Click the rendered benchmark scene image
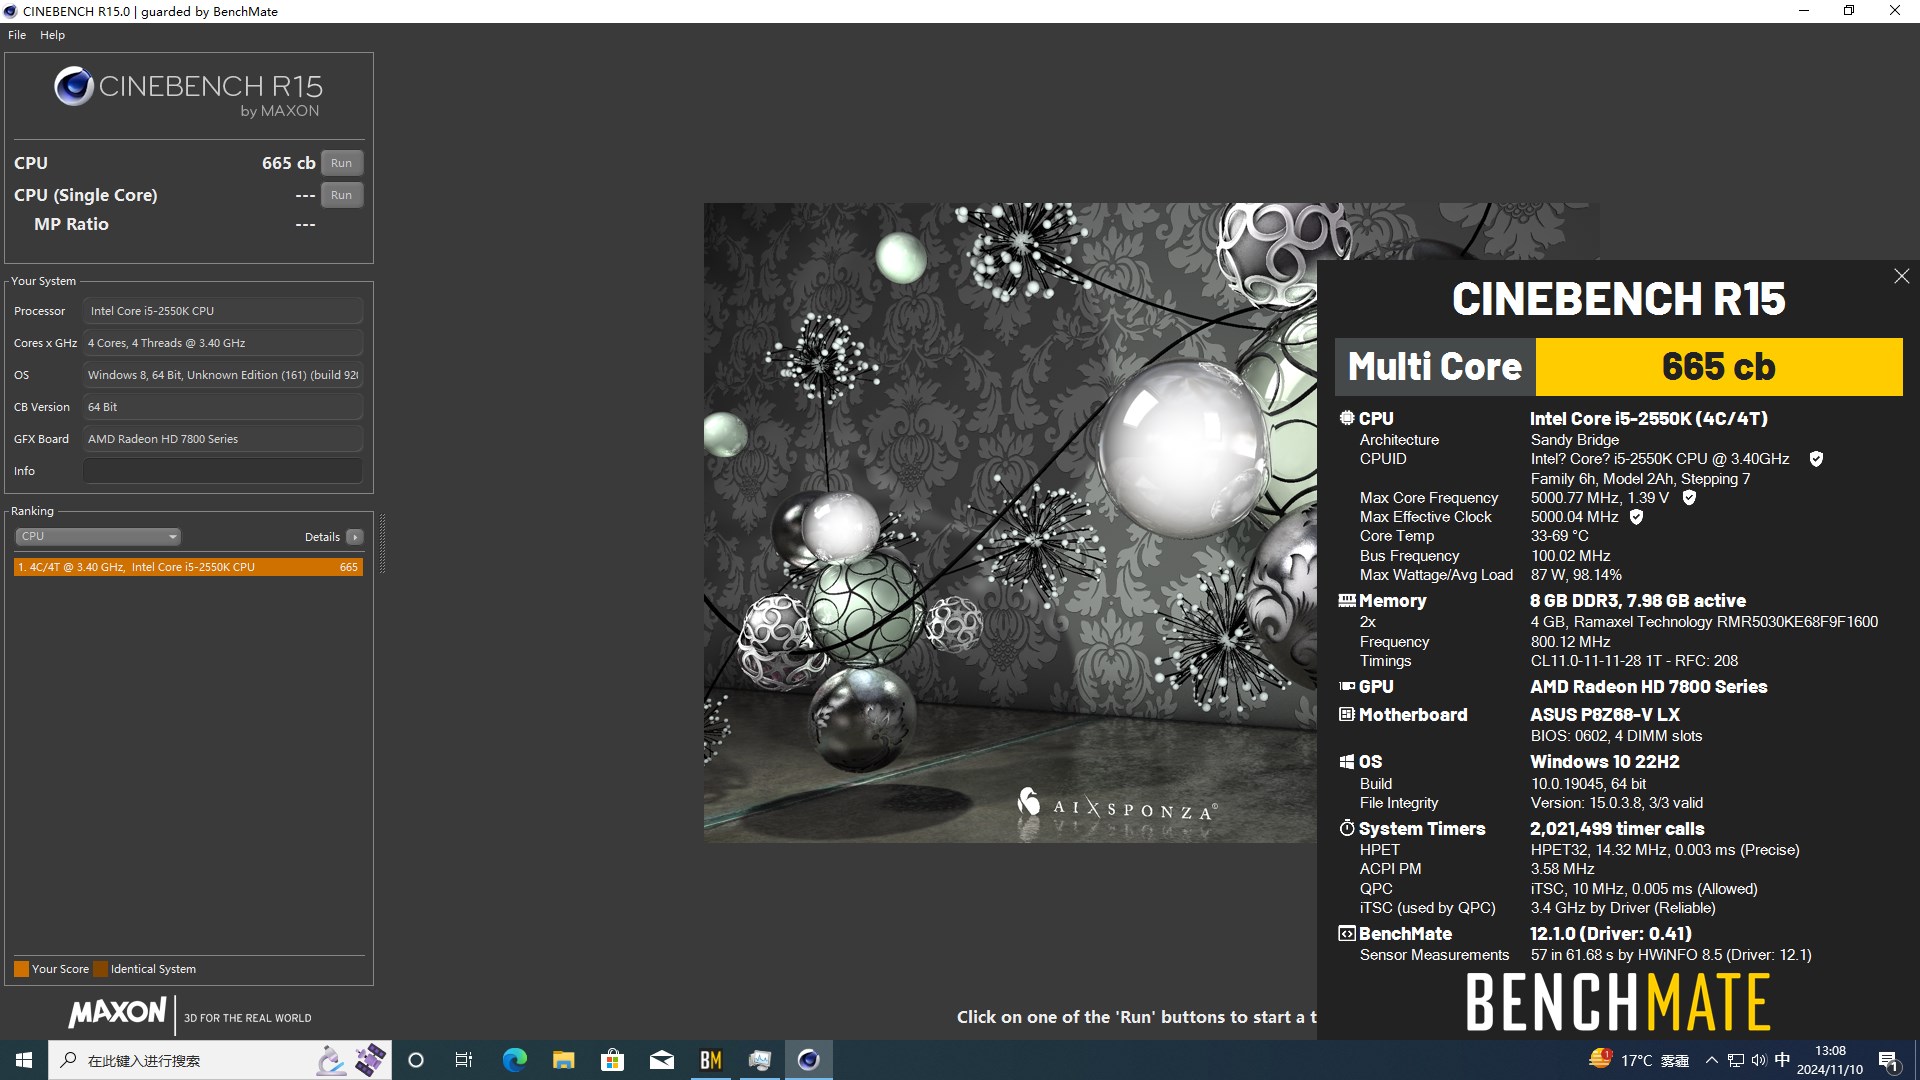1920x1080 pixels. (1010, 522)
